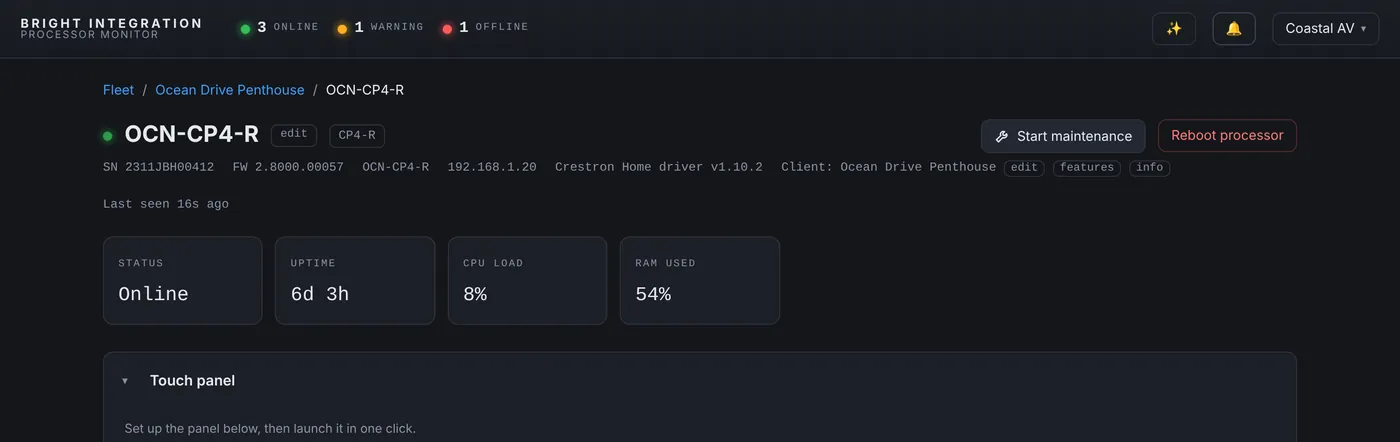Edit the client Ocean Drive Penthouse
The height and width of the screenshot is (442, 1400).
pos(1024,168)
